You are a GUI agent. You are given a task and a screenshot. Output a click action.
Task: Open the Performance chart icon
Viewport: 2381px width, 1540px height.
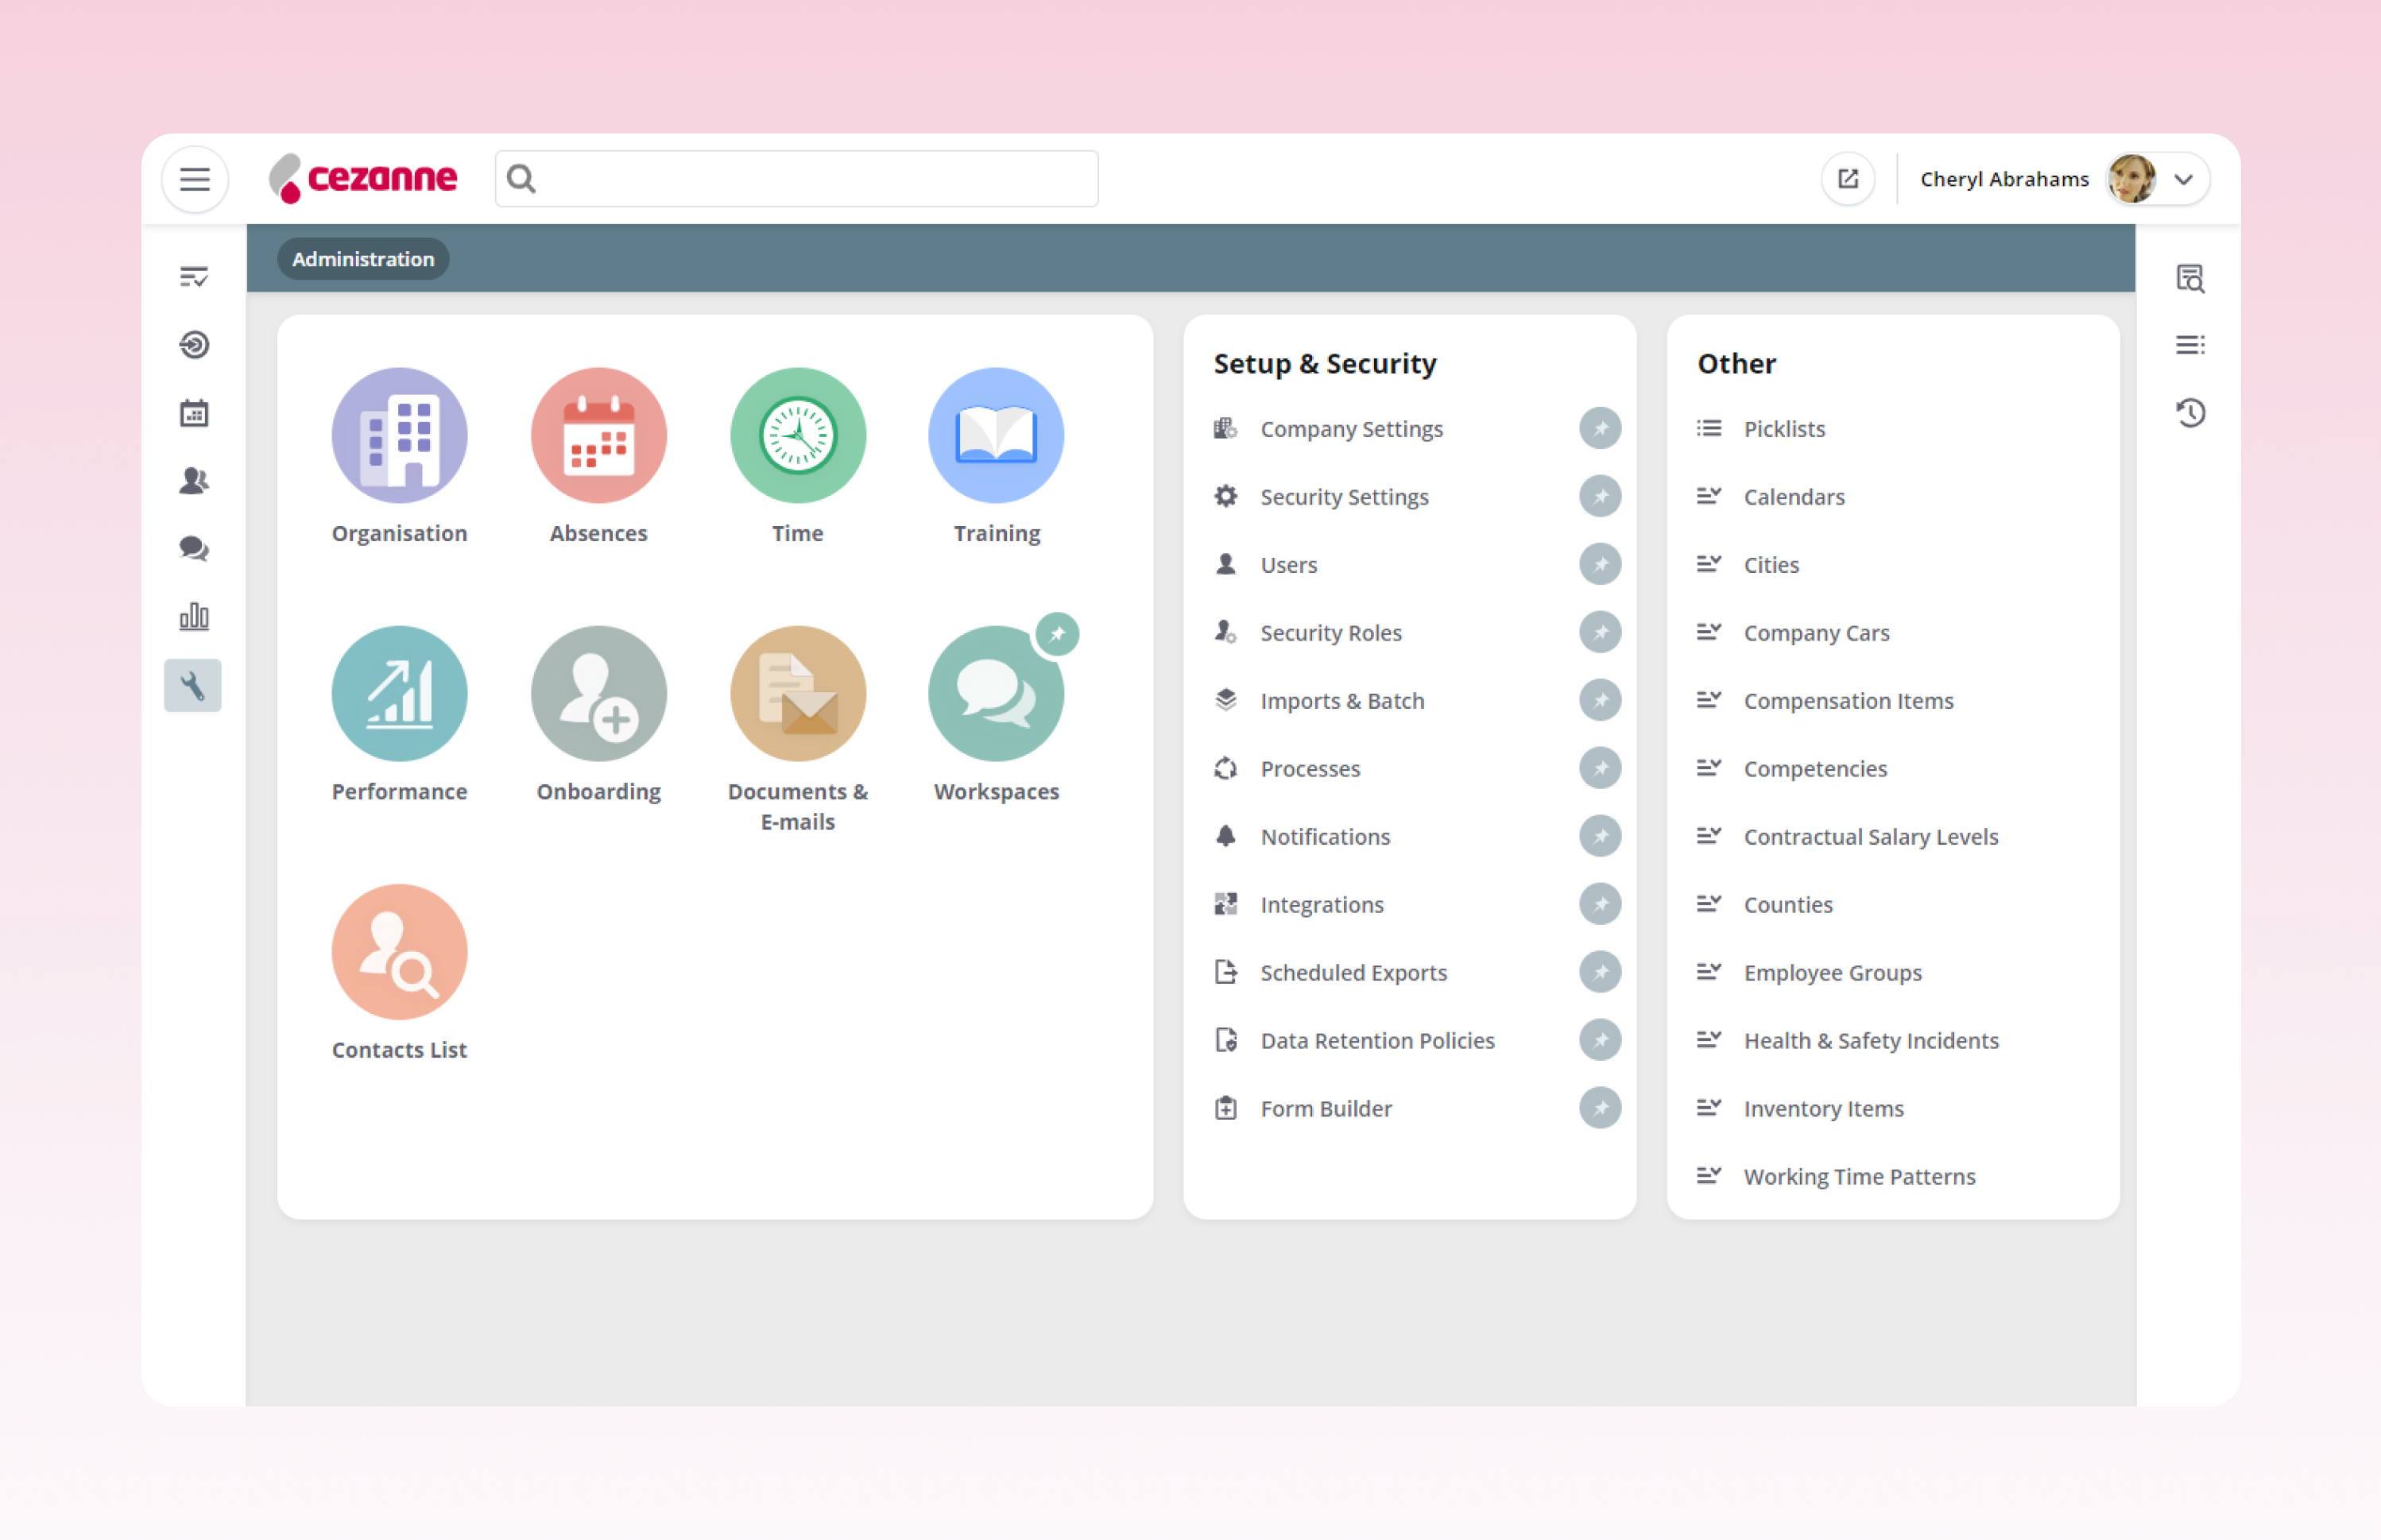[399, 693]
